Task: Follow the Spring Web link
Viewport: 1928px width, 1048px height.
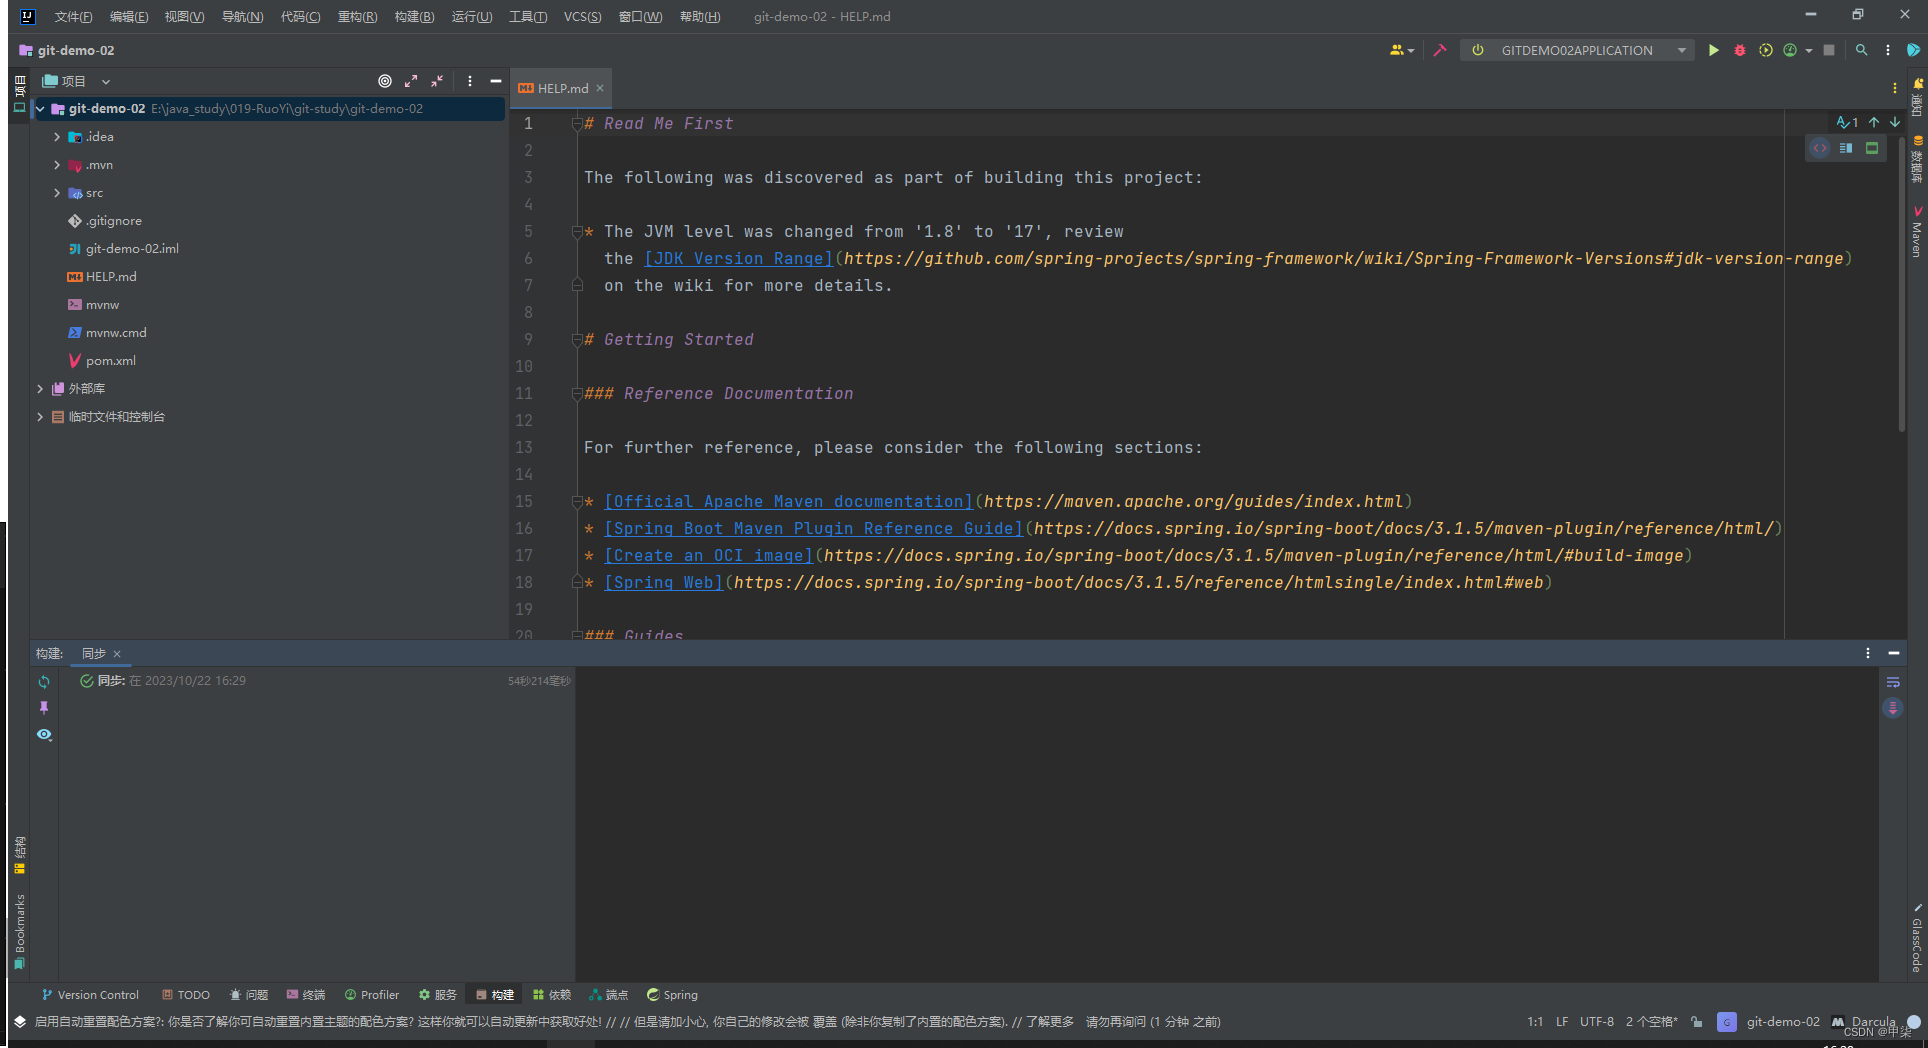Action: coord(663,583)
